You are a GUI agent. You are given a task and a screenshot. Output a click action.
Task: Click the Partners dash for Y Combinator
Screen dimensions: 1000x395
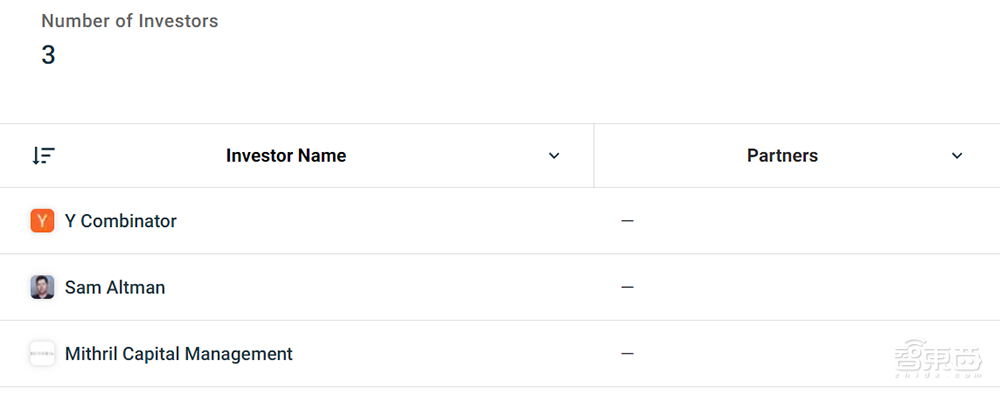pyautogui.click(x=628, y=221)
